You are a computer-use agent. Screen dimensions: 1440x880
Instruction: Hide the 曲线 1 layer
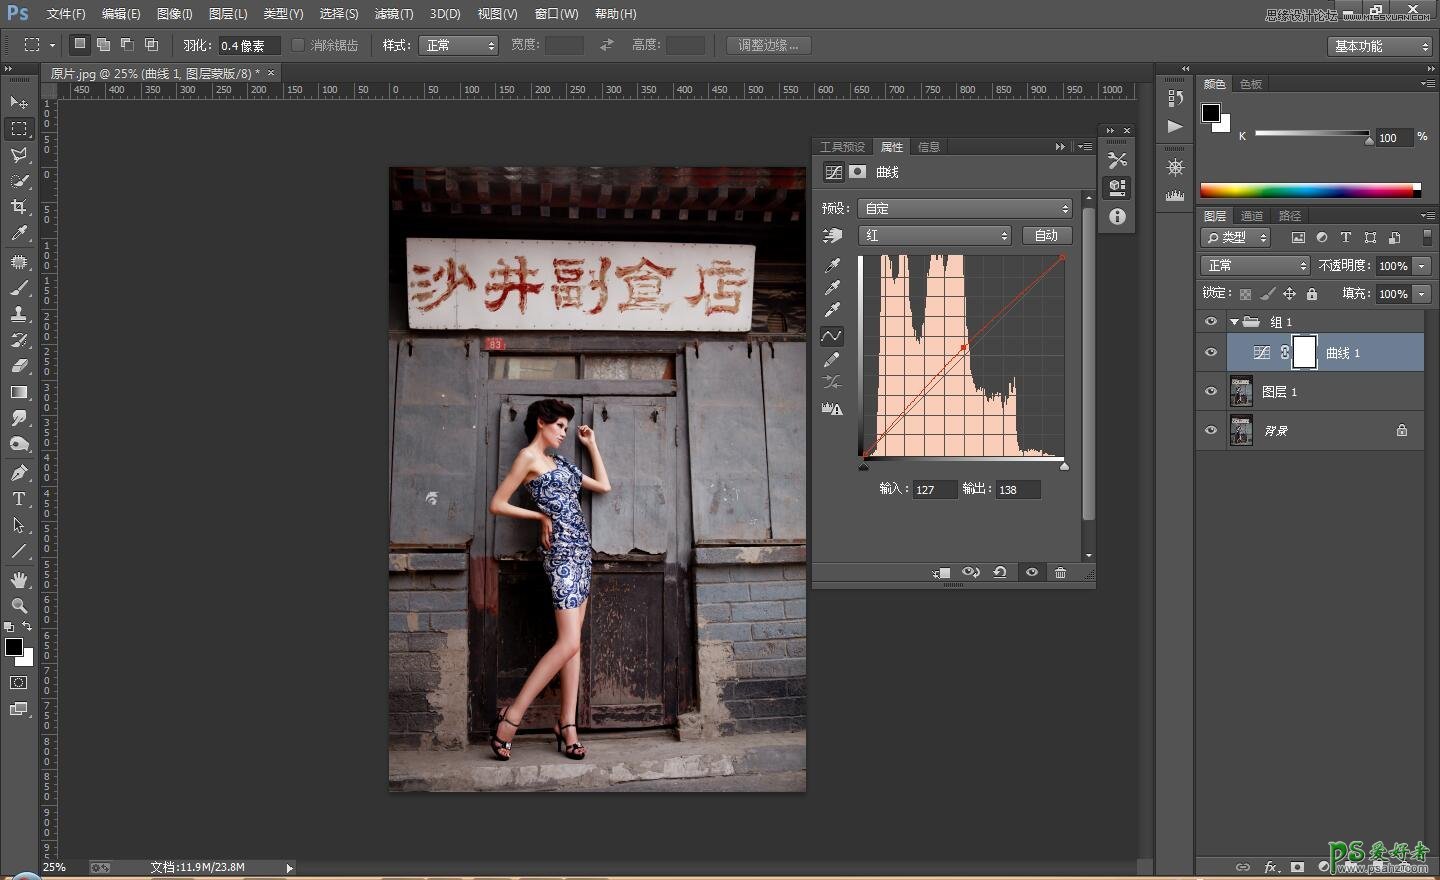1211,353
